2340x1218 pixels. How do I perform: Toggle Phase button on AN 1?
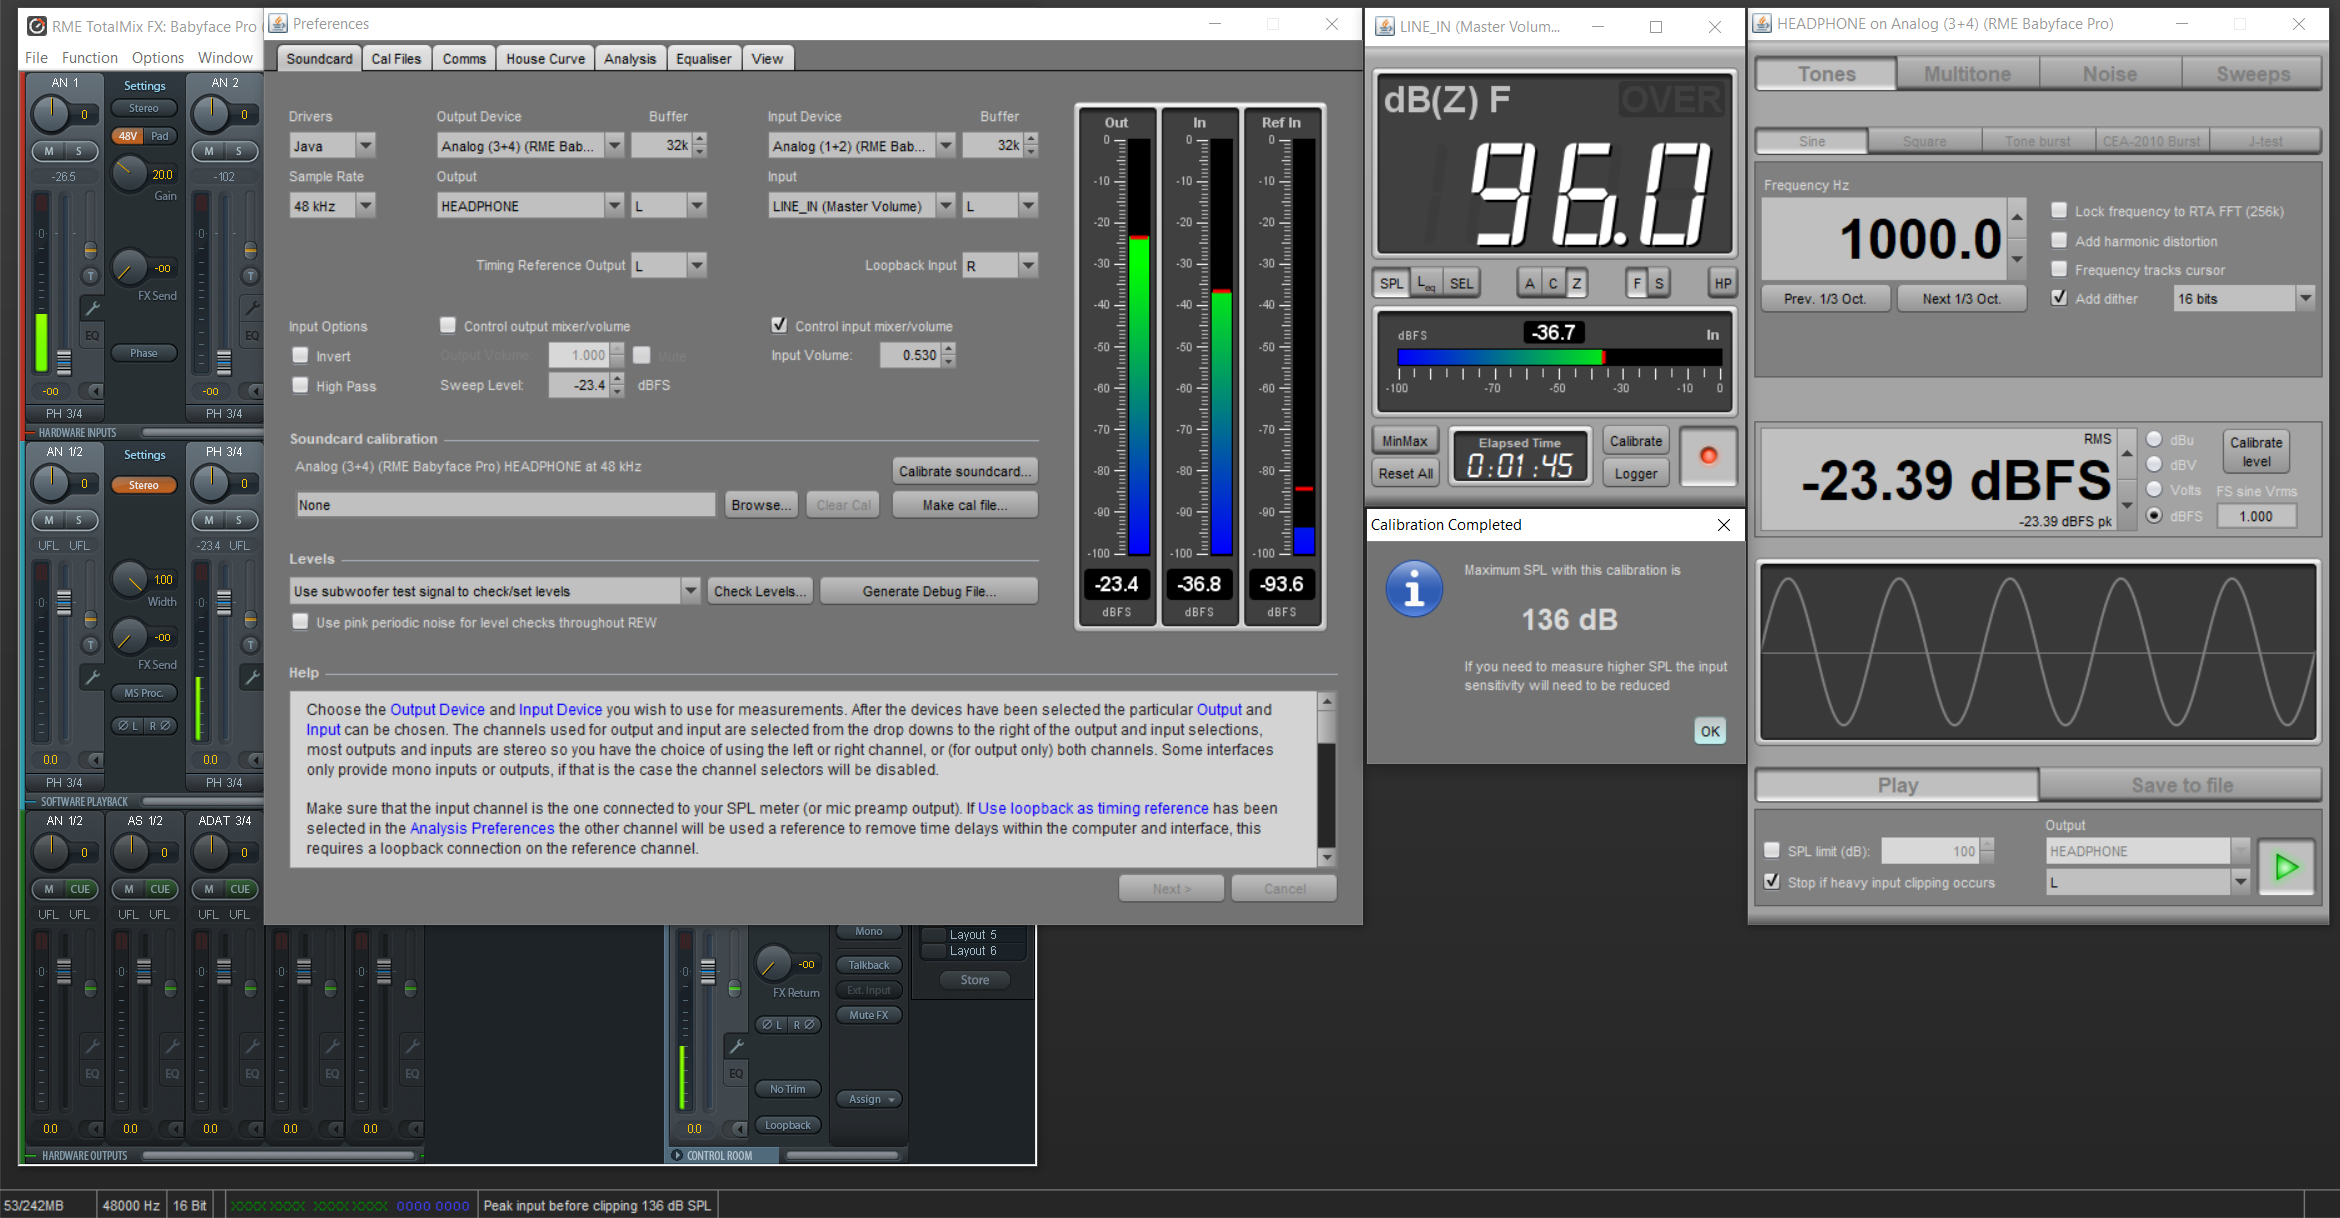click(x=143, y=353)
